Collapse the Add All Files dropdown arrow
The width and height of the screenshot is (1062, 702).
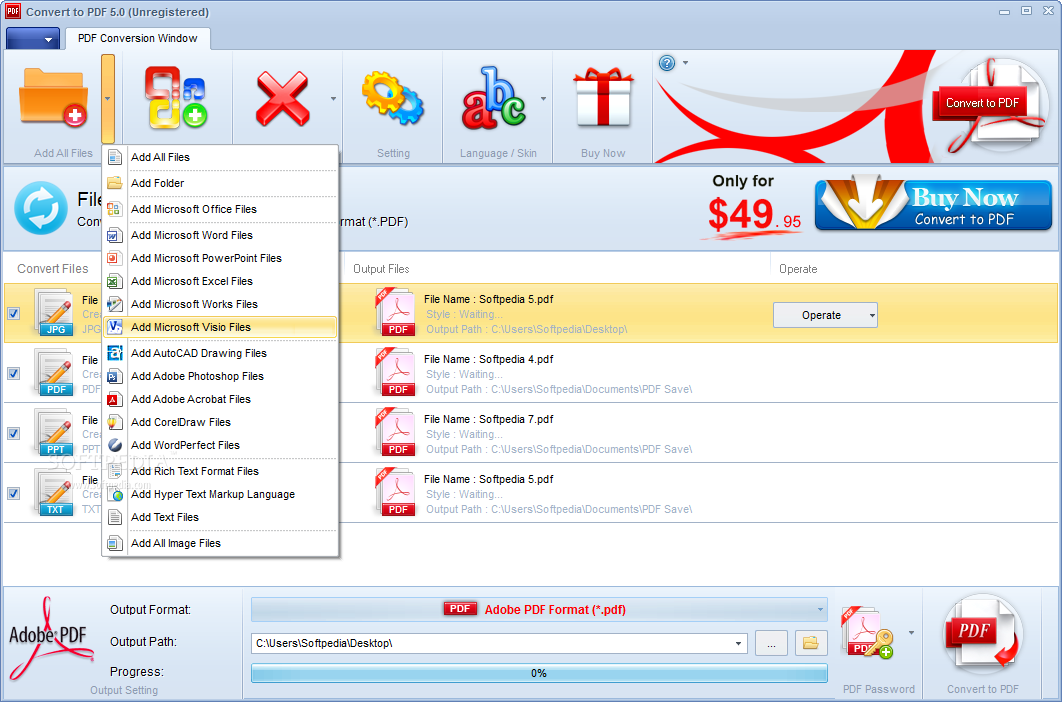(108, 99)
